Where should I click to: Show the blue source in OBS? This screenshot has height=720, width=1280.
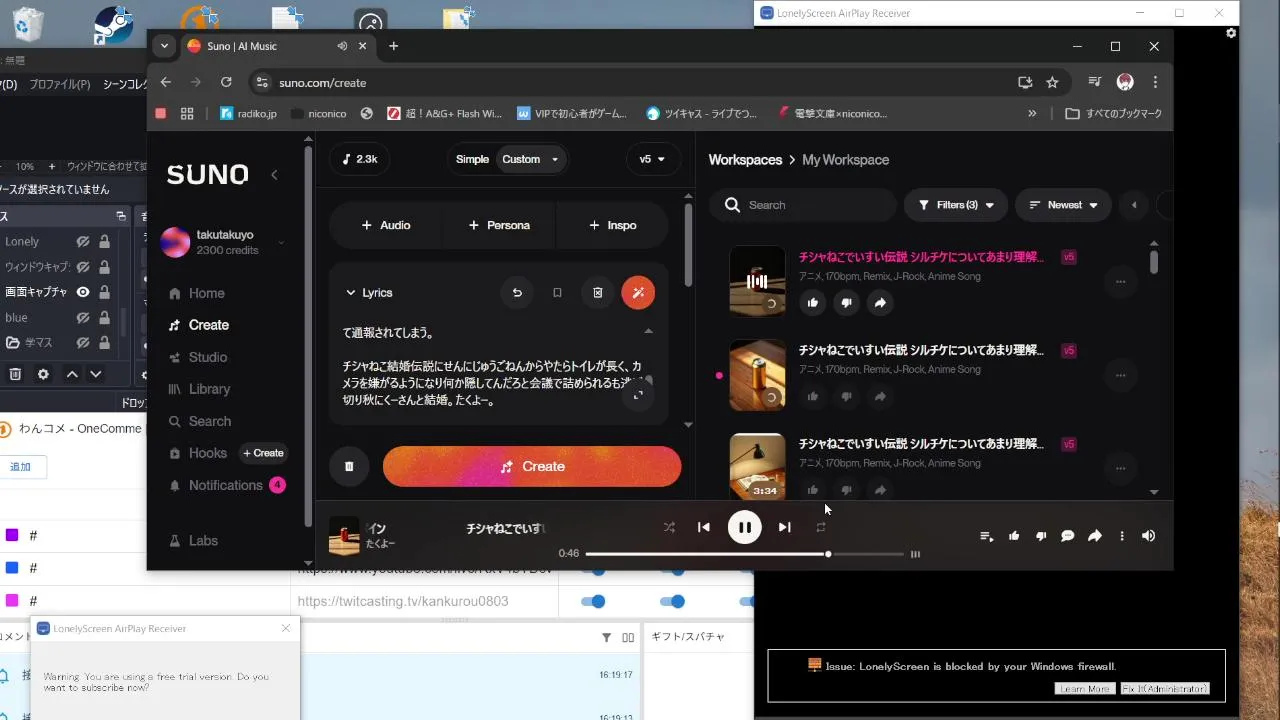[83, 318]
